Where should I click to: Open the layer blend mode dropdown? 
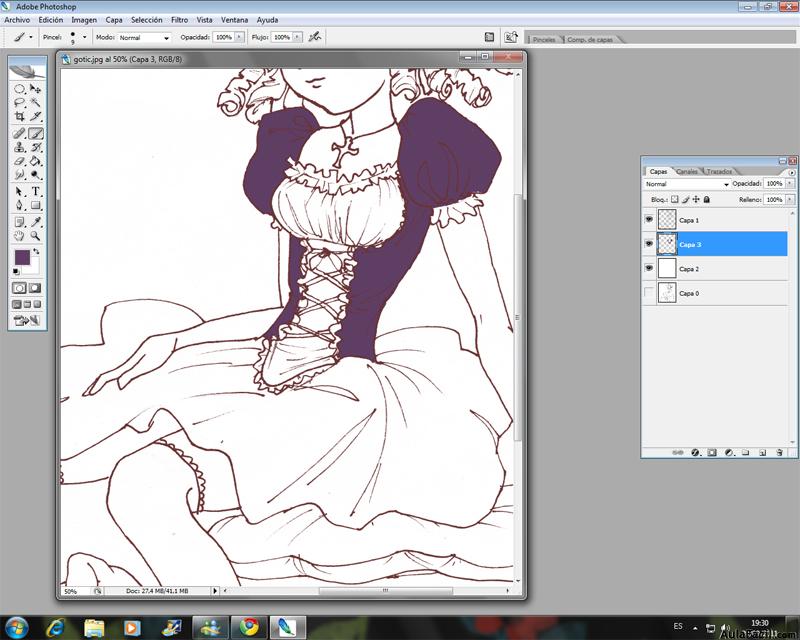click(687, 184)
